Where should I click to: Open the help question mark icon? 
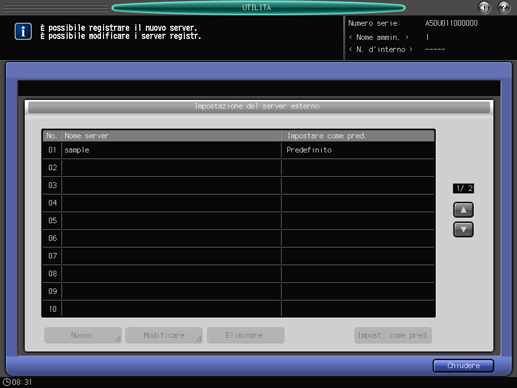point(504,7)
